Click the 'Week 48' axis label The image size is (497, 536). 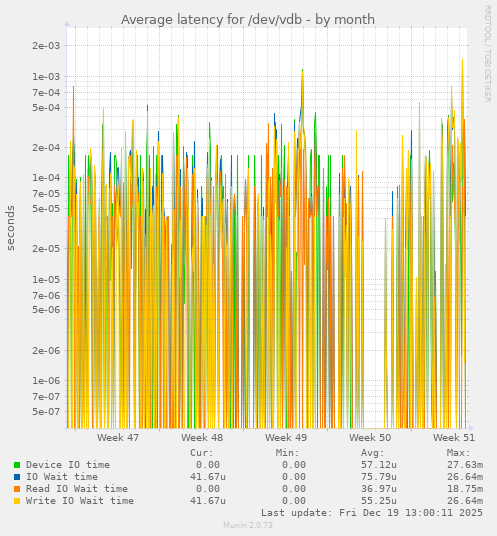202,438
